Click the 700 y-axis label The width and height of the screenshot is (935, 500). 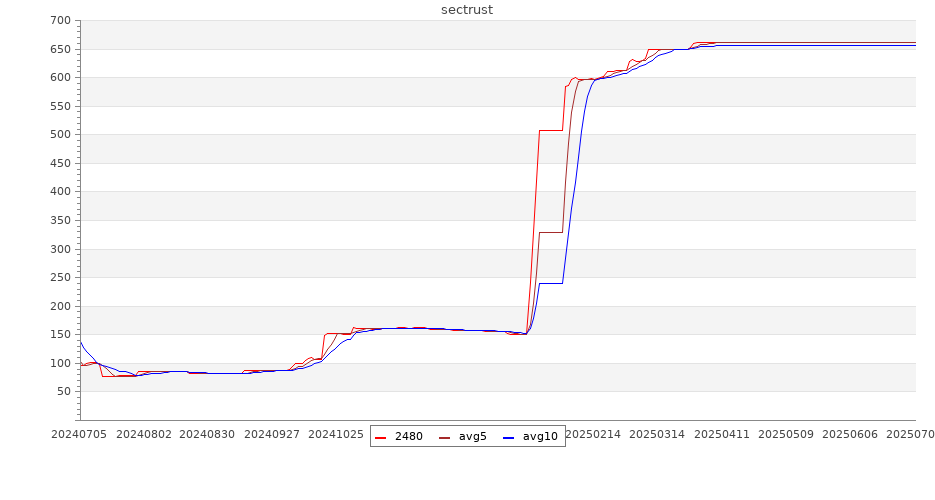pyautogui.click(x=61, y=20)
